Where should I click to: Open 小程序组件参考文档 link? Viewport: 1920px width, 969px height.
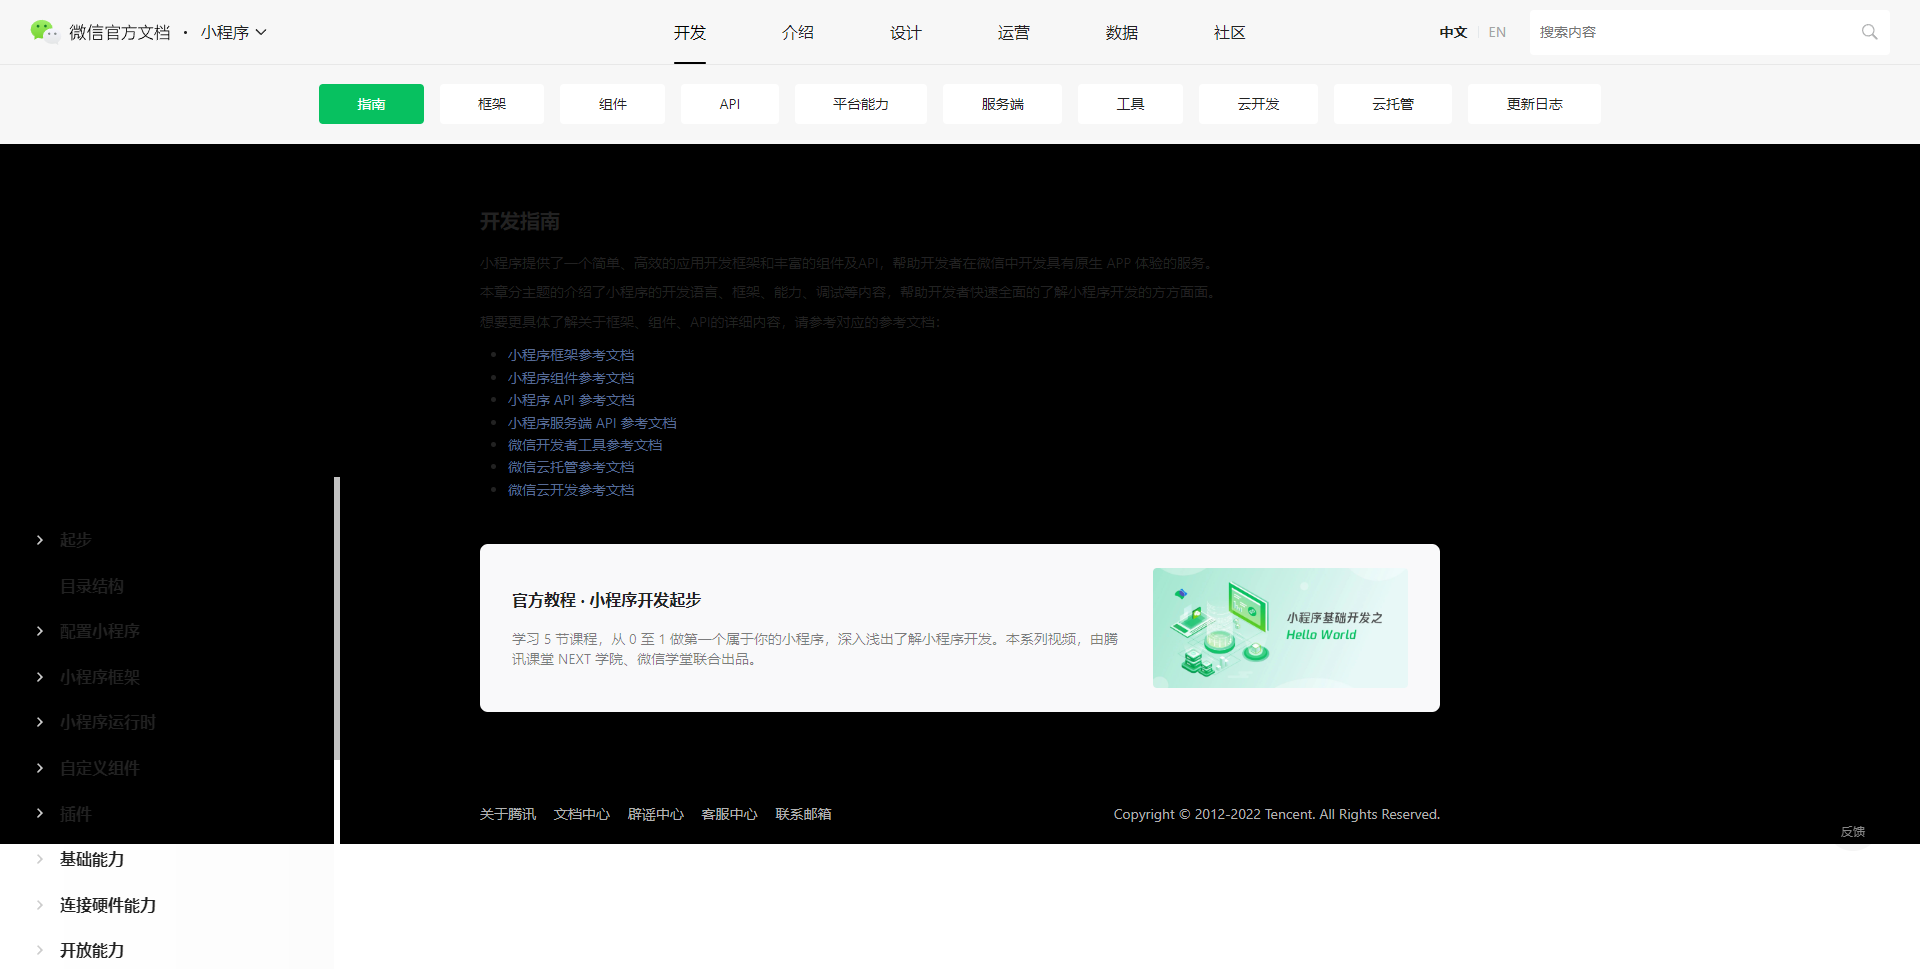[x=571, y=378]
